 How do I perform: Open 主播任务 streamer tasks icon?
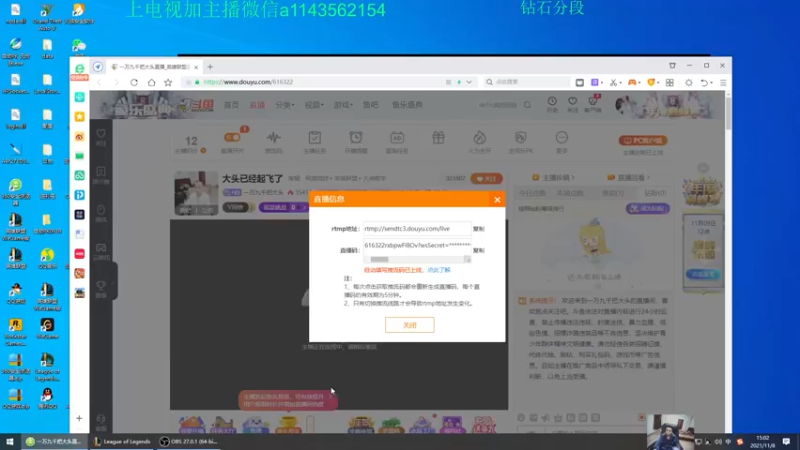(x=314, y=142)
